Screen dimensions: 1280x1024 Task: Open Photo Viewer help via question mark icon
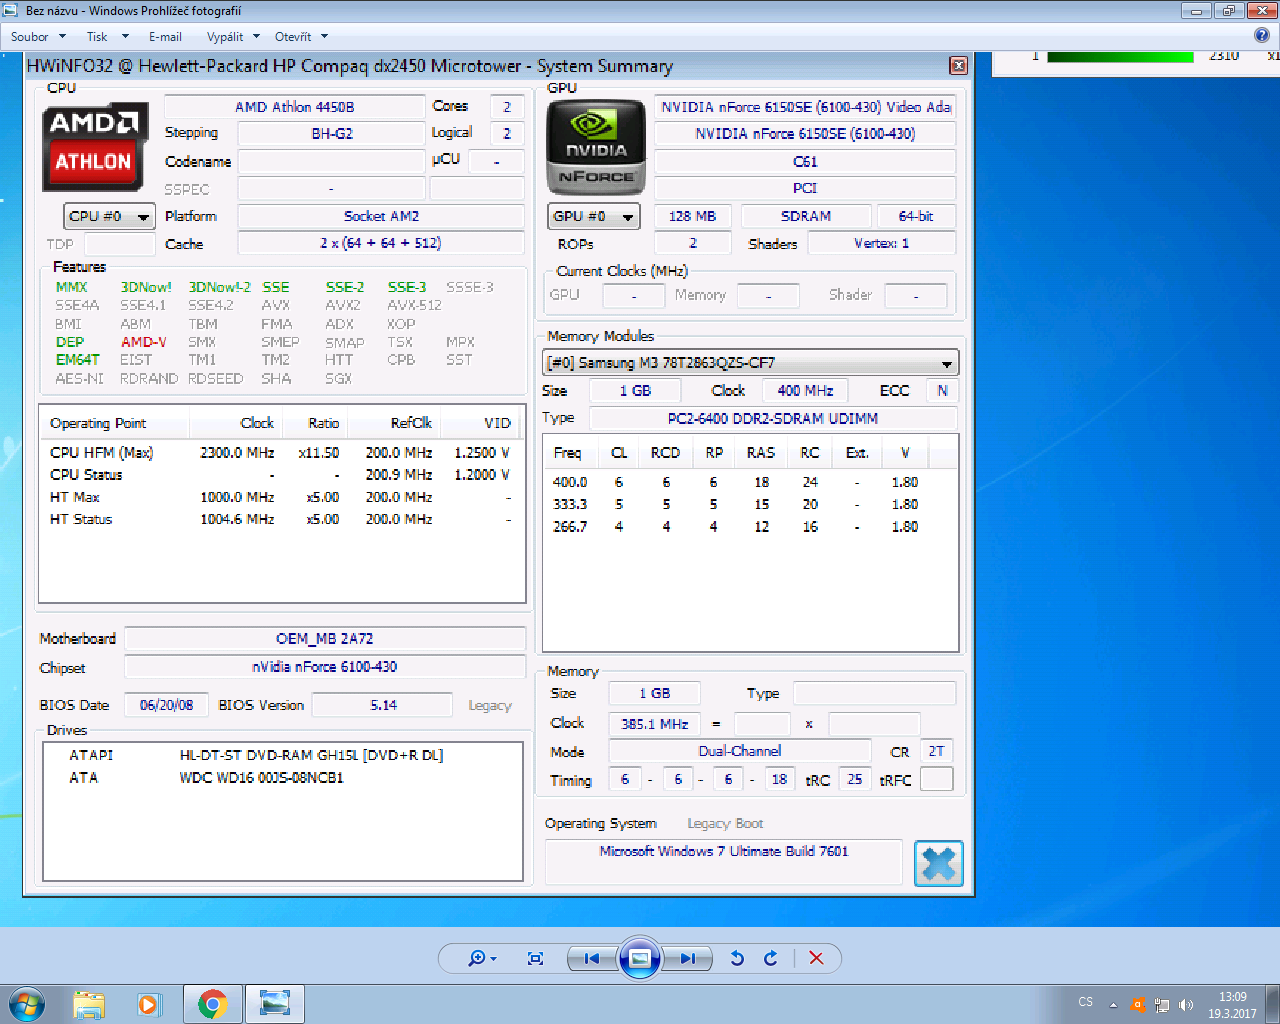point(1262,36)
